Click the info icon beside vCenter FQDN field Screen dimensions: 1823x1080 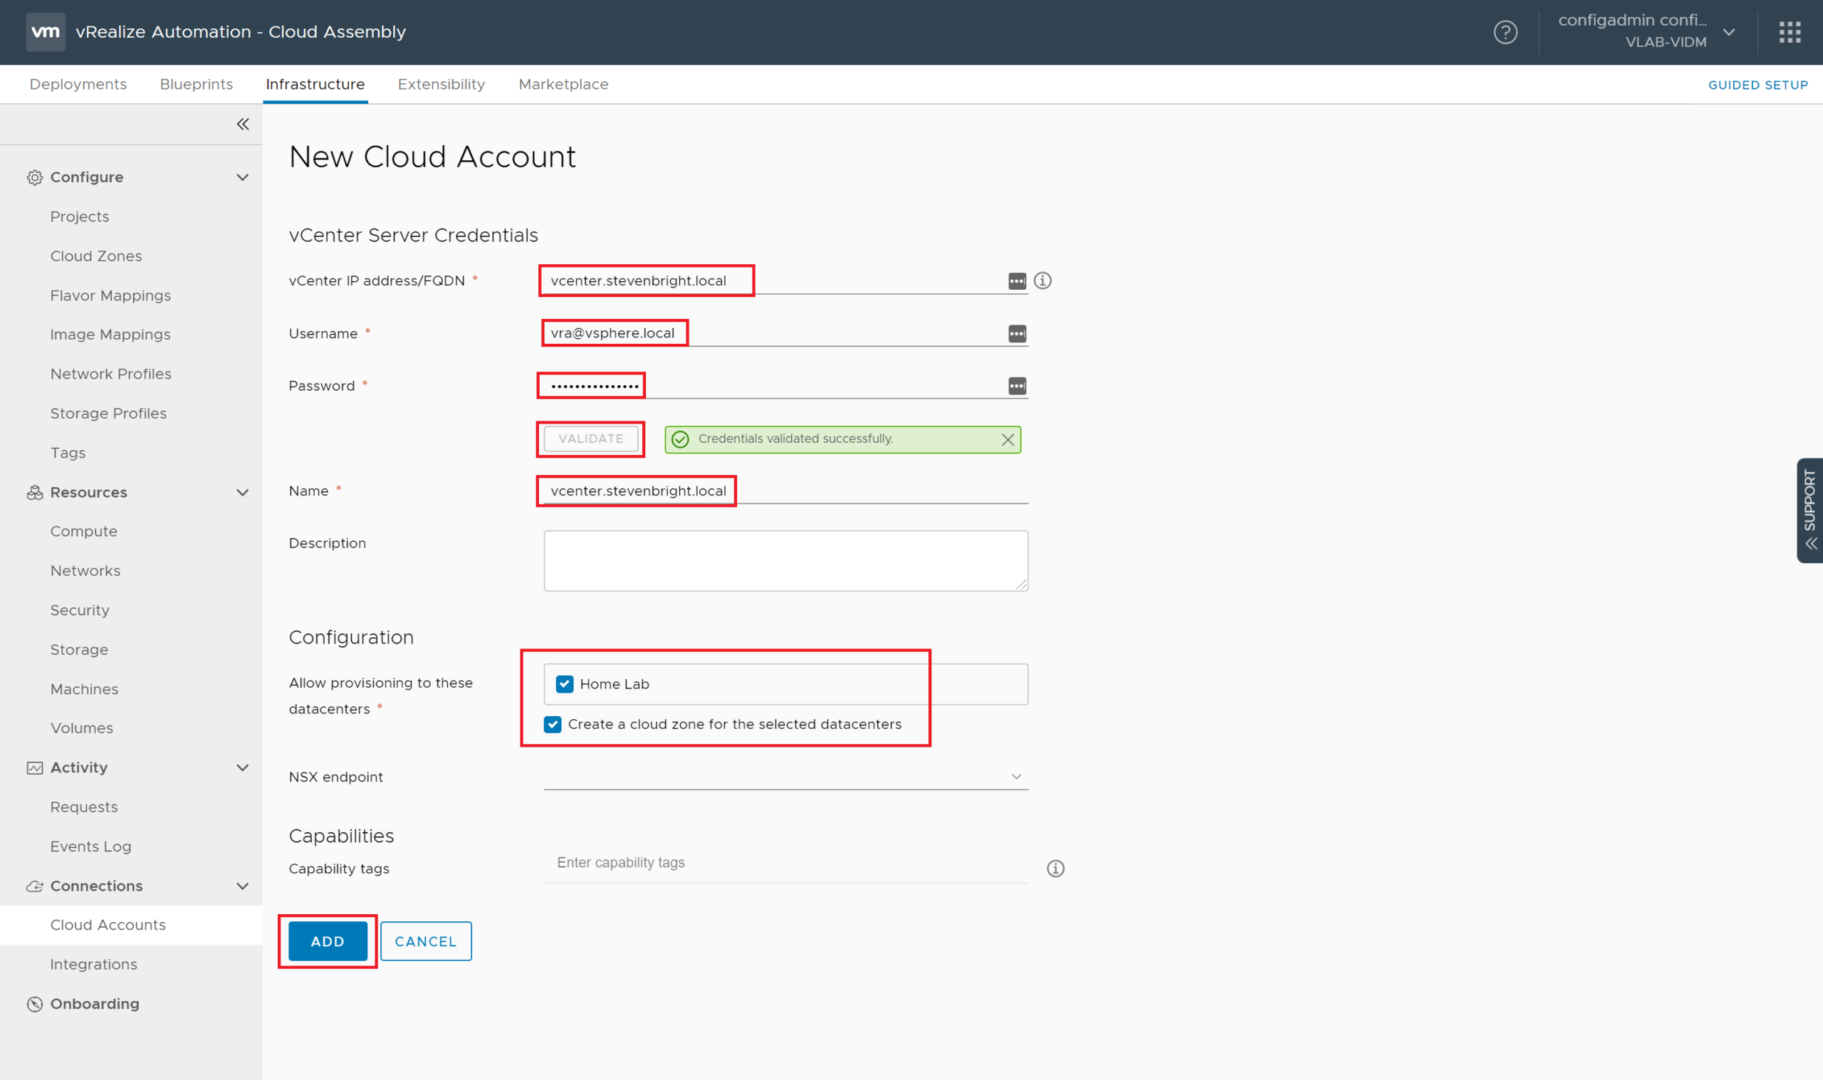(1042, 281)
